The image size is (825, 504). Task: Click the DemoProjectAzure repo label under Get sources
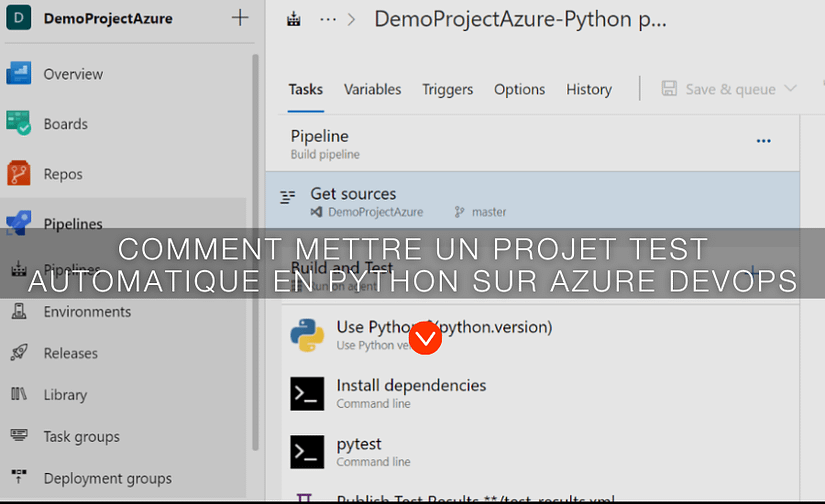pos(376,212)
